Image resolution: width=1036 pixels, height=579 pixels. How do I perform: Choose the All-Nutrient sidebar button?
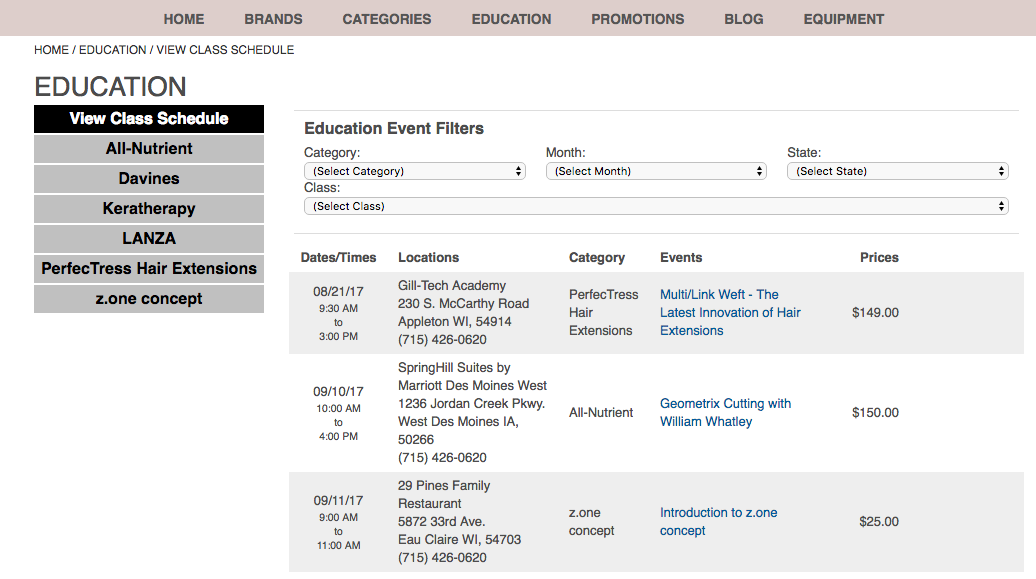tap(149, 149)
